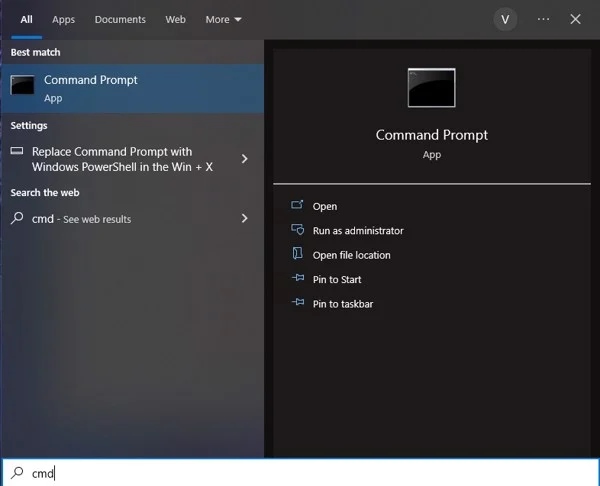
Task: Expand the arrow for Replace Command Prompt setting
Action: (245, 159)
